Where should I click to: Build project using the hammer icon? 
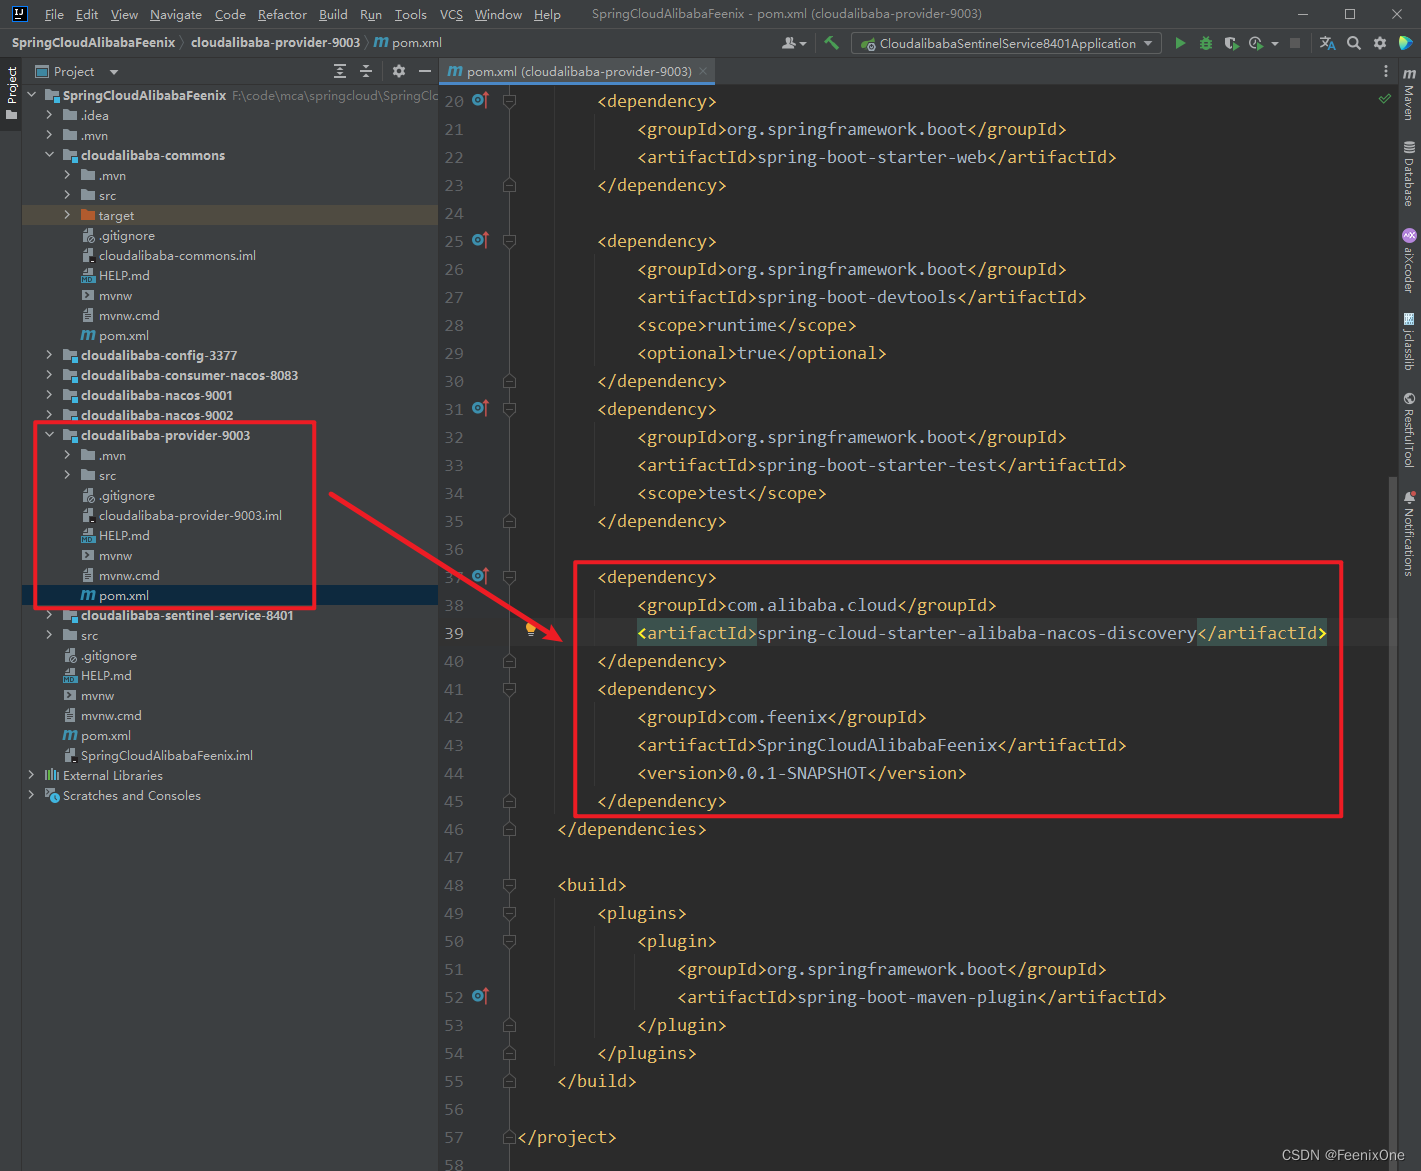tap(831, 43)
